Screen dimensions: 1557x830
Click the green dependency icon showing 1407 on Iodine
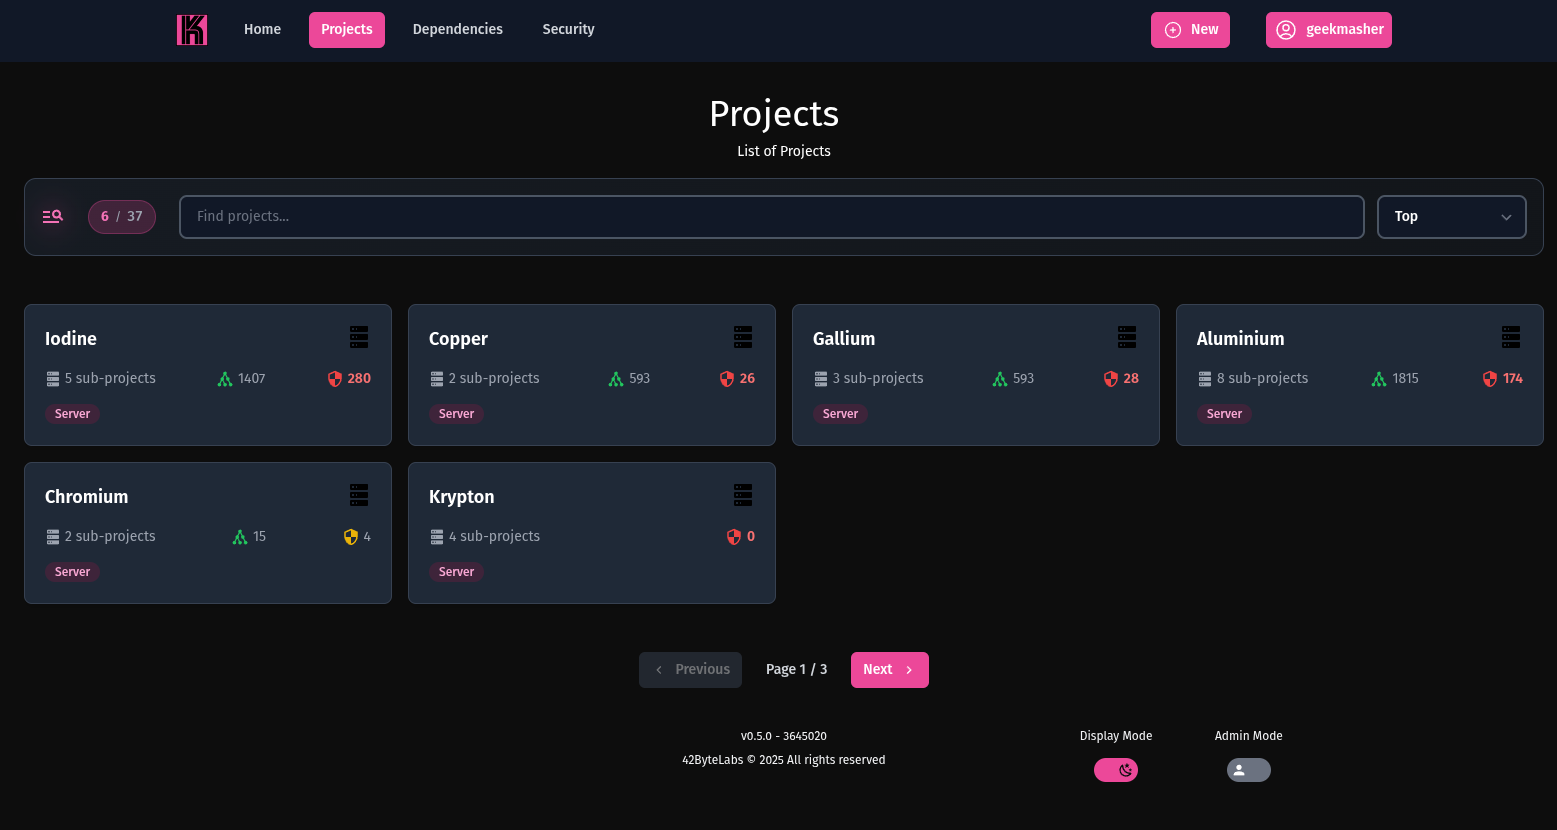click(226, 378)
